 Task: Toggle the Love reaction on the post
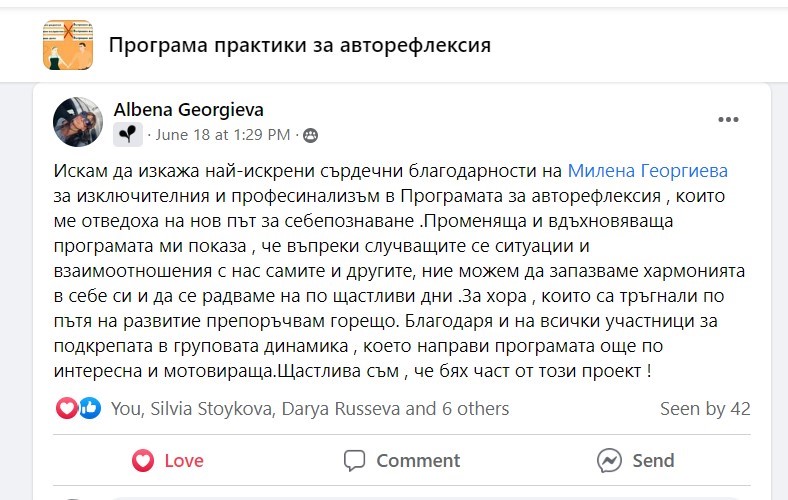click(x=168, y=461)
